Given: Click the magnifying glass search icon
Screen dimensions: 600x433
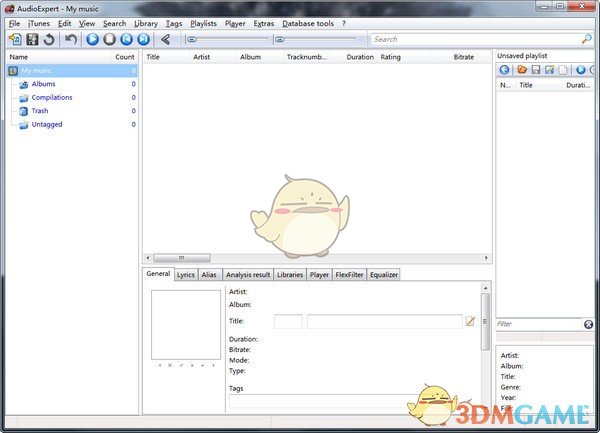Looking at the screenshot, I should [x=586, y=39].
